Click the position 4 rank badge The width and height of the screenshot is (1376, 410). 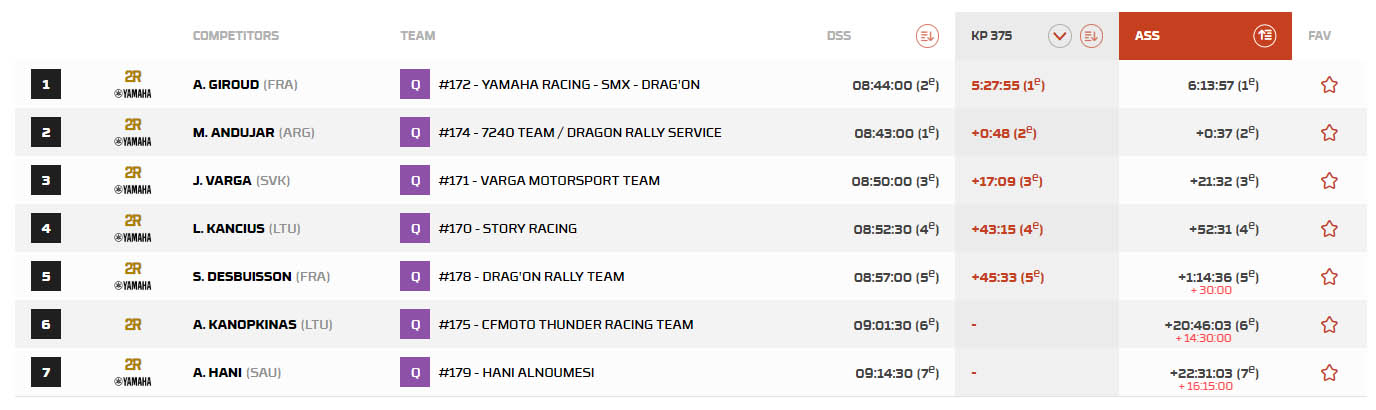point(46,229)
